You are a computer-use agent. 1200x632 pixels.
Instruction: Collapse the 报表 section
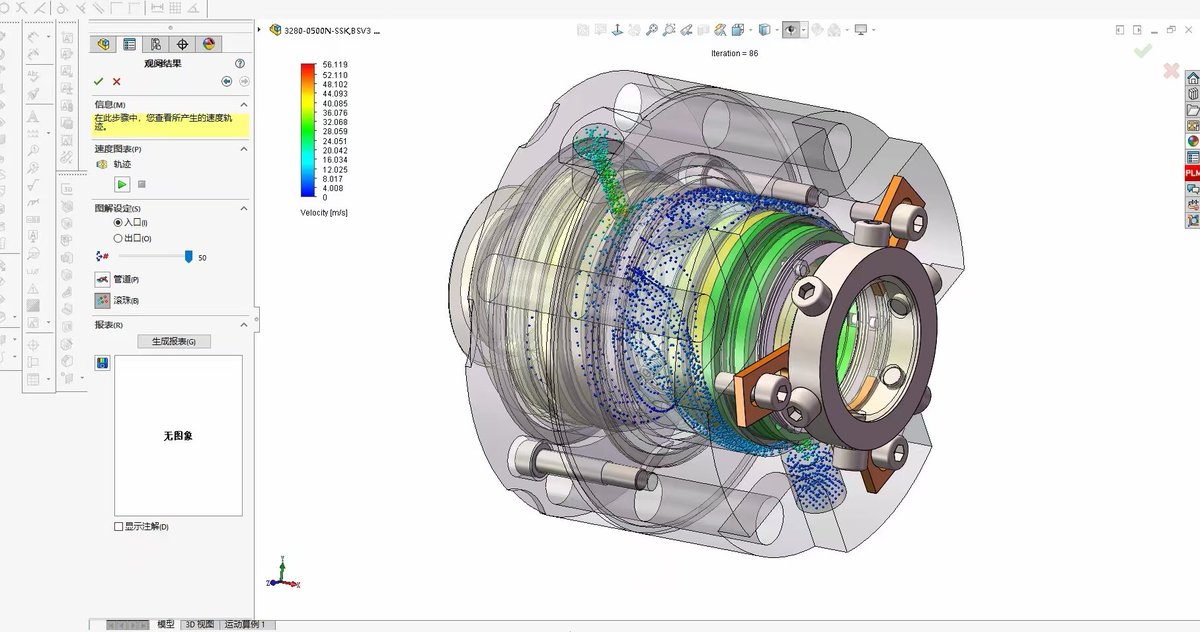click(243, 325)
